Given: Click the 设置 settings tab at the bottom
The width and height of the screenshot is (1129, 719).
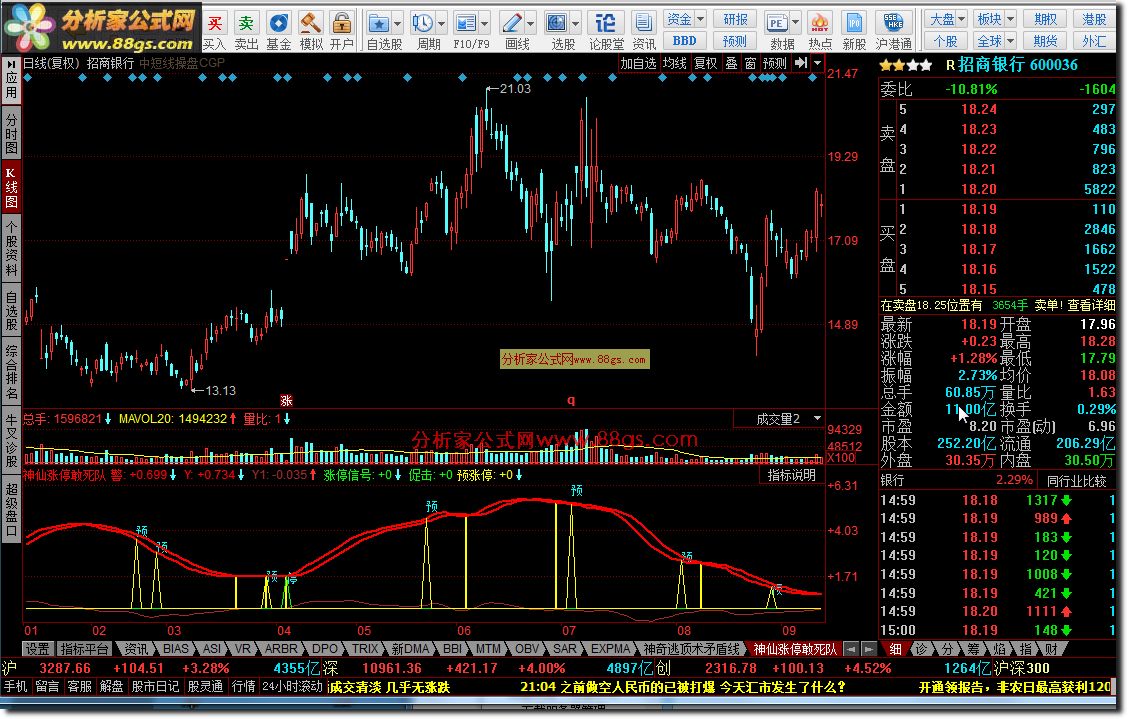Looking at the screenshot, I should (x=37, y=648).
